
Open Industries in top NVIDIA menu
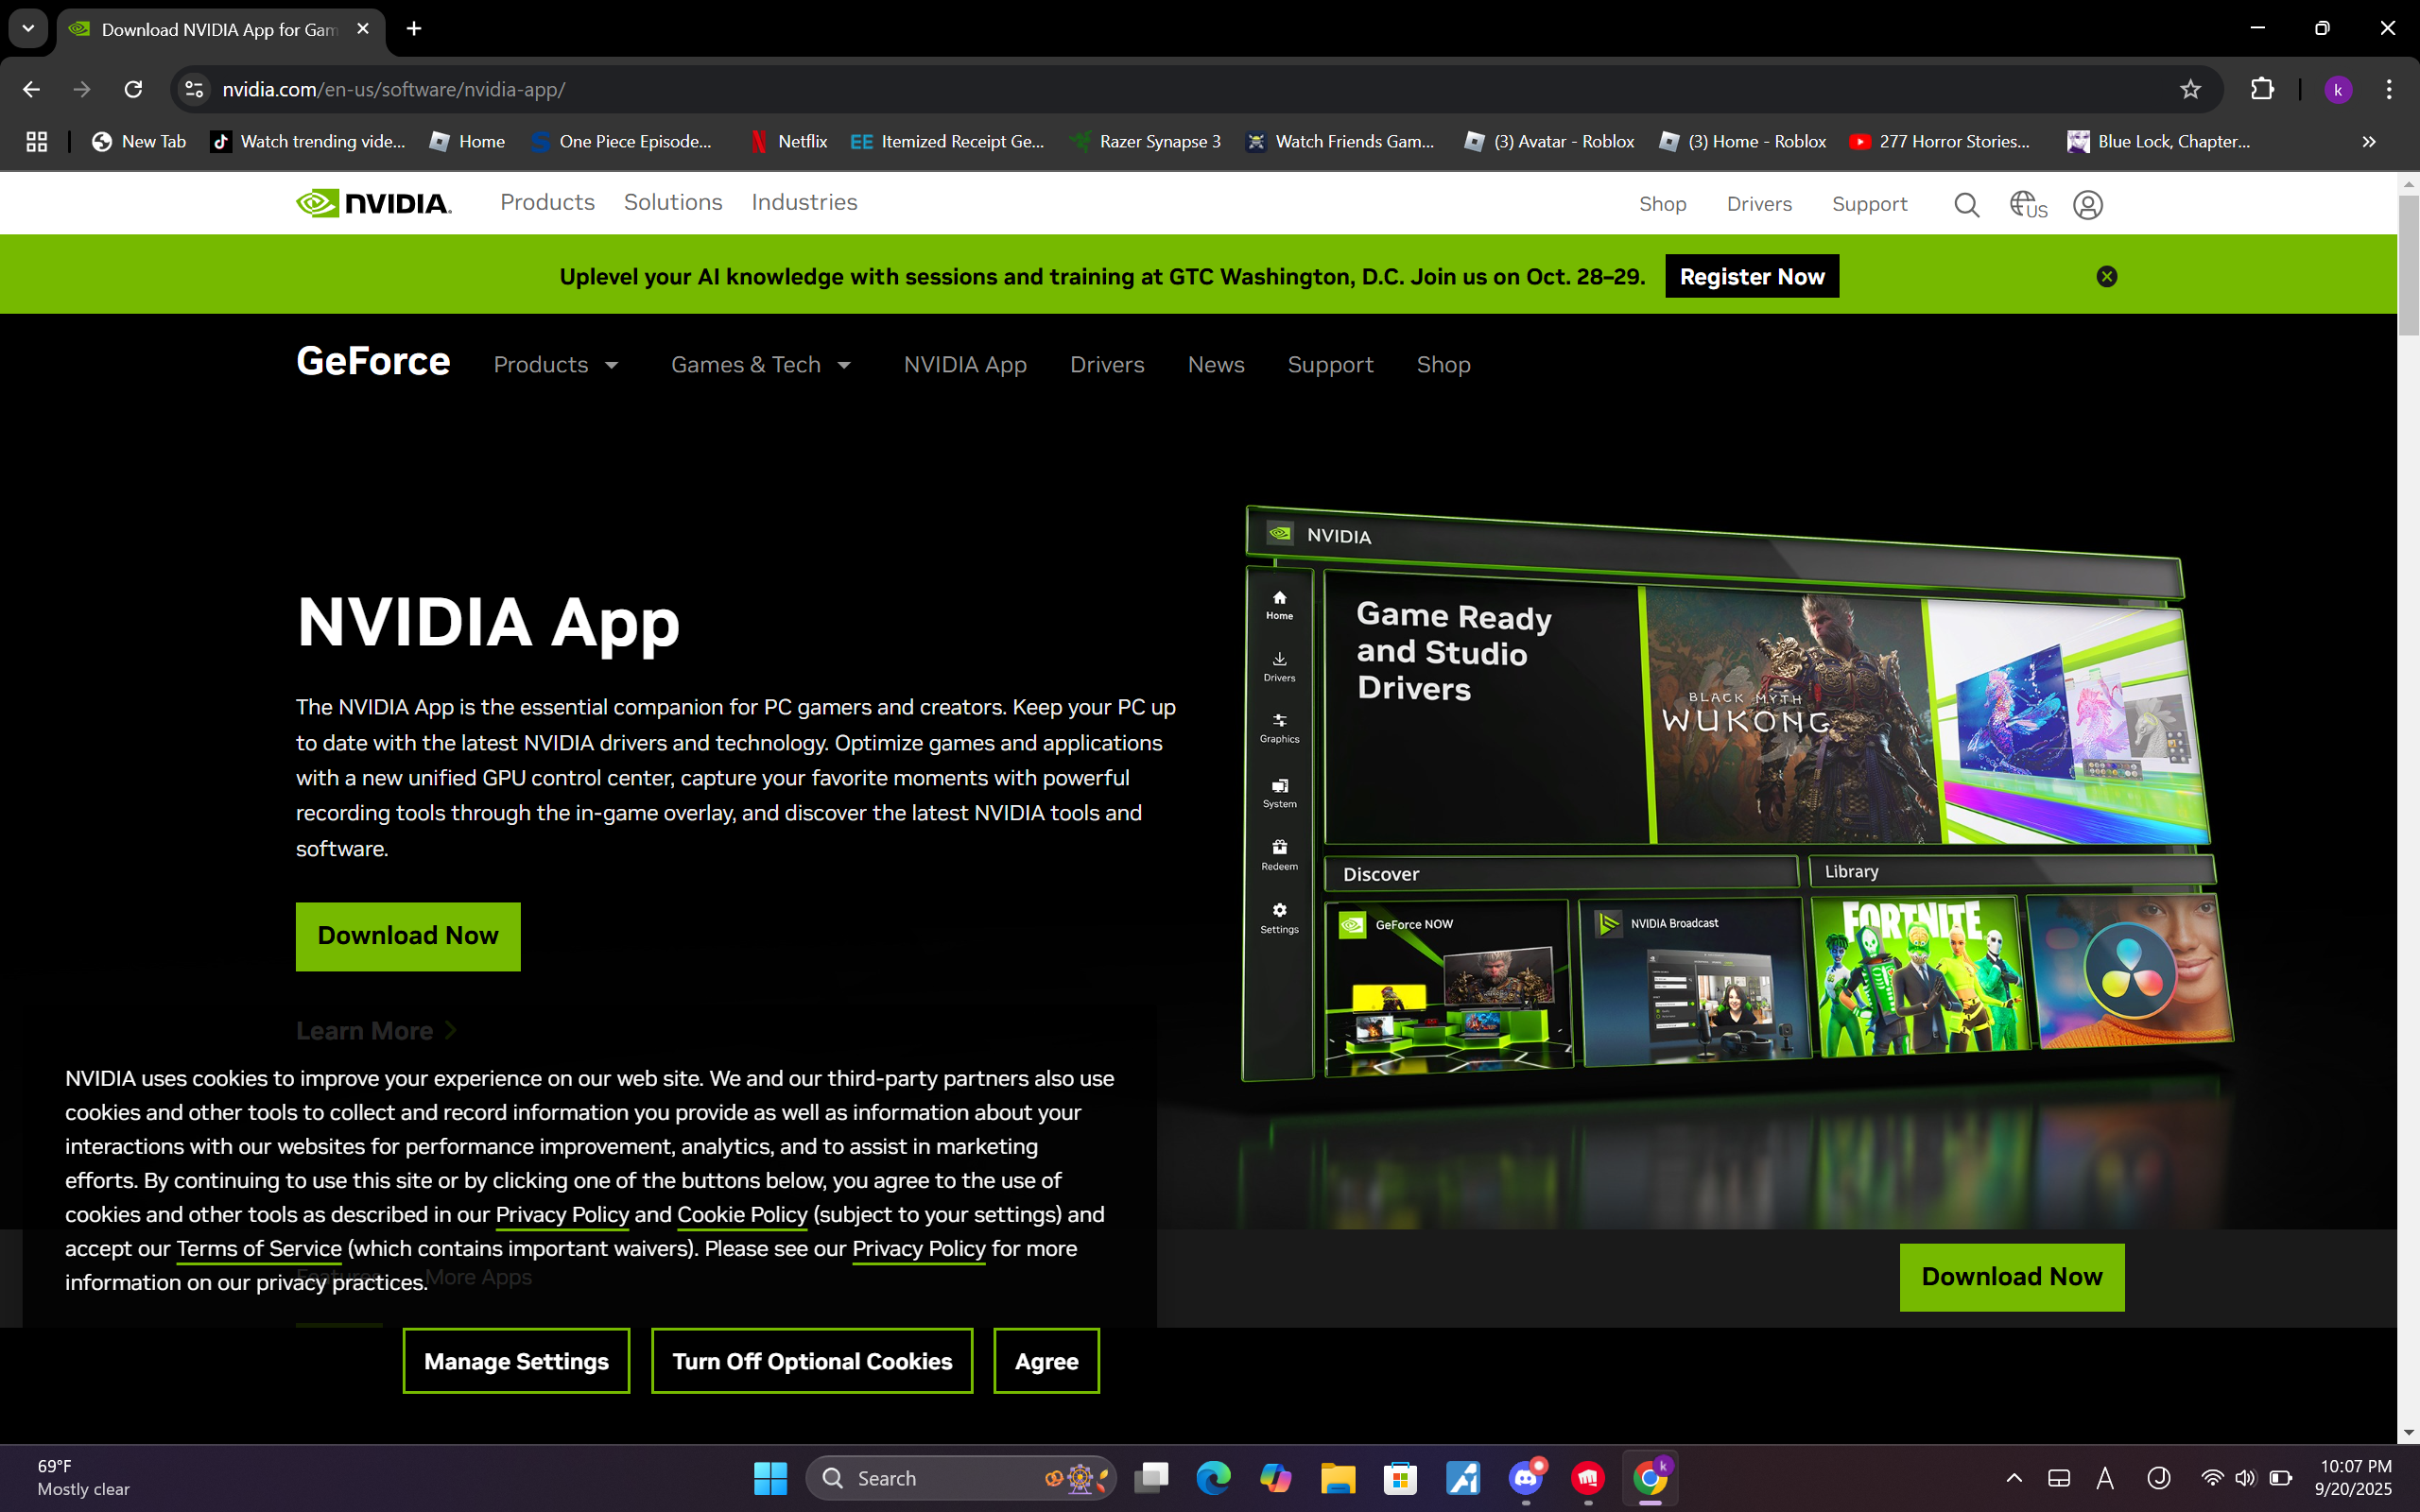[804, 203]
